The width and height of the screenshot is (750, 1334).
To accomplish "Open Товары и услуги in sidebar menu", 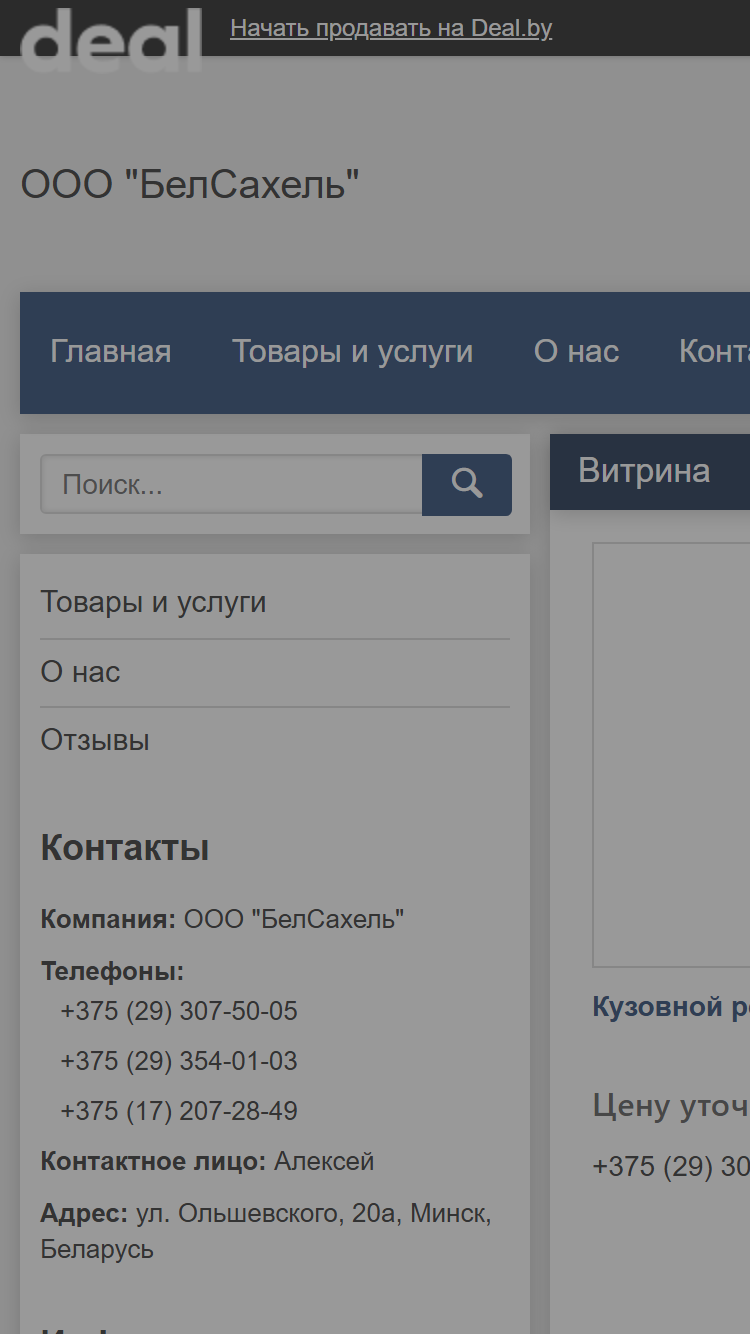I will (x=153, y=602).
